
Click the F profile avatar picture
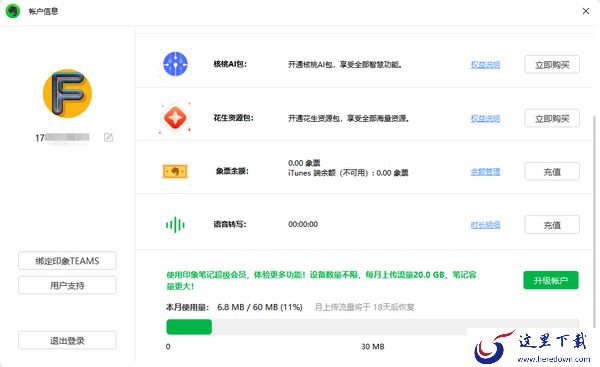[x=67, y=93]
